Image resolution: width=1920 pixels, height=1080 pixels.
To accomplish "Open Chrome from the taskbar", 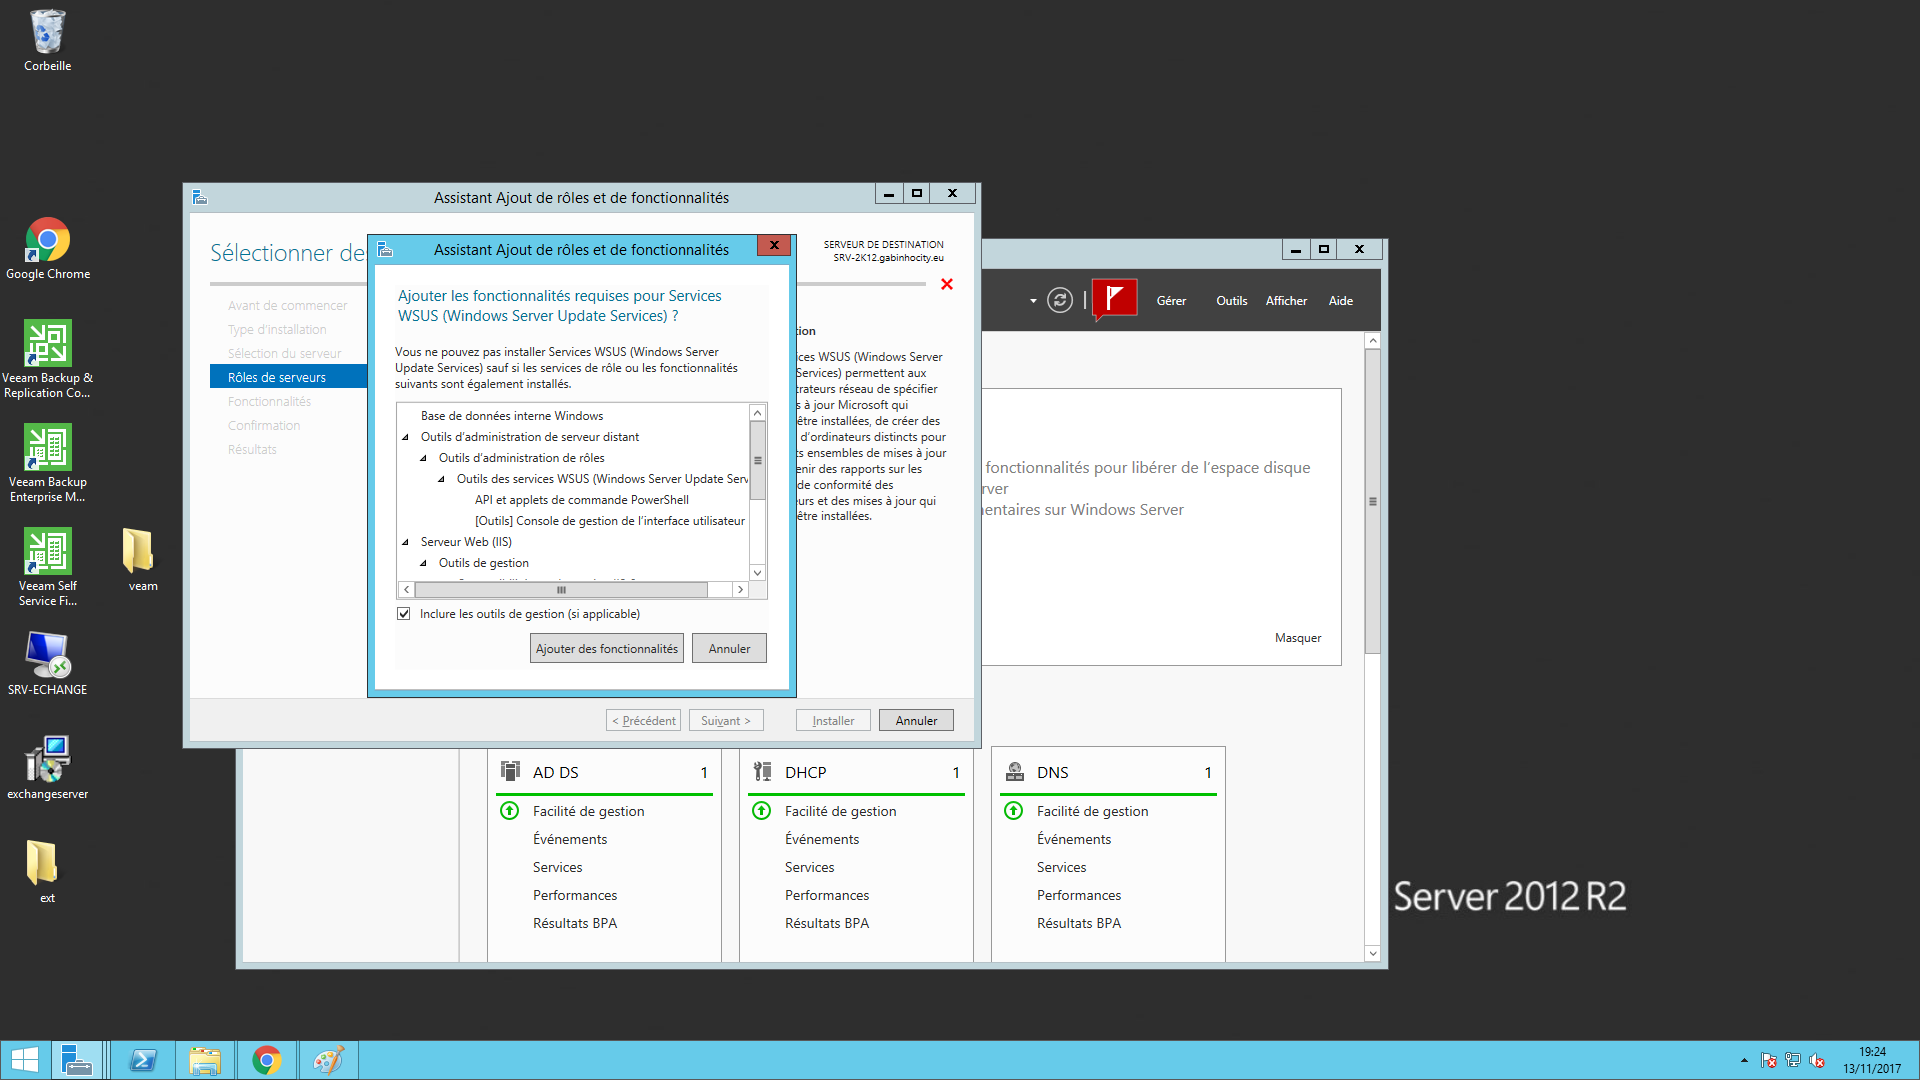I will tap(267, 1060).
